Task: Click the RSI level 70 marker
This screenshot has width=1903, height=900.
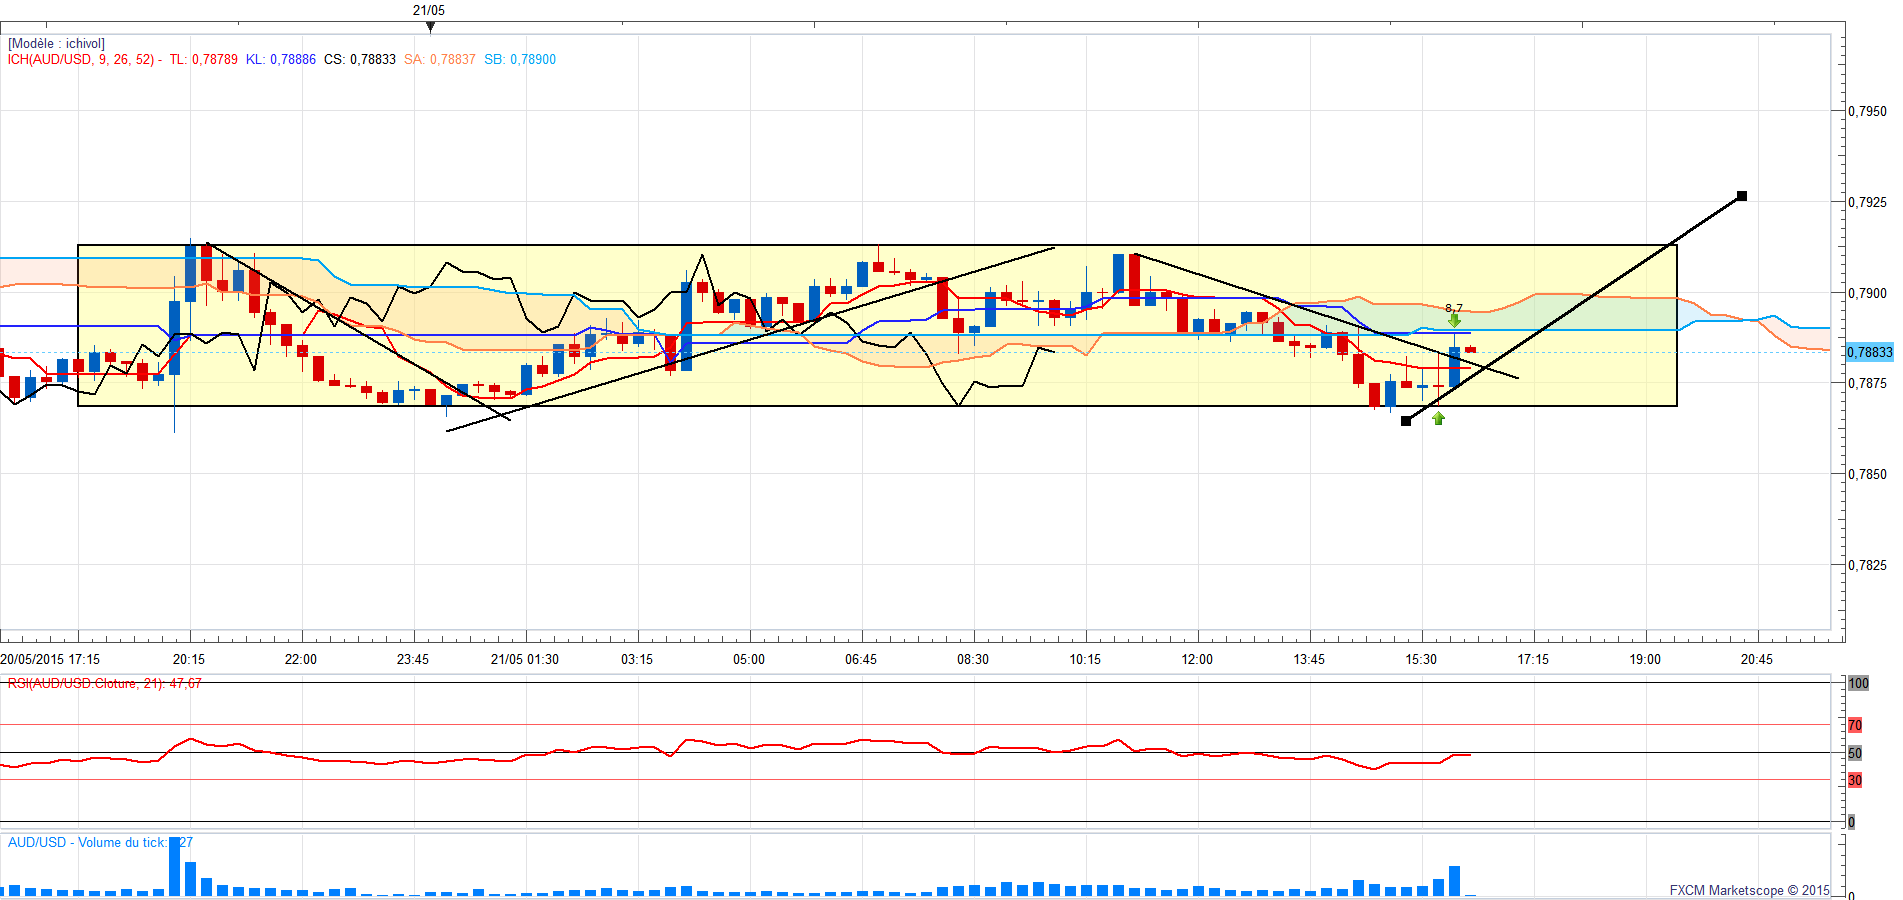Action: point(1855,725)
